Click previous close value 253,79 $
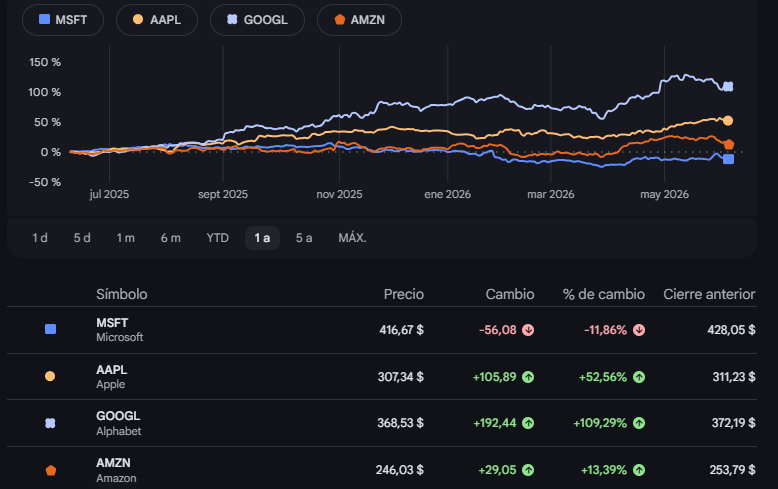This screenshot has width=778, height=489. (732, 470)
